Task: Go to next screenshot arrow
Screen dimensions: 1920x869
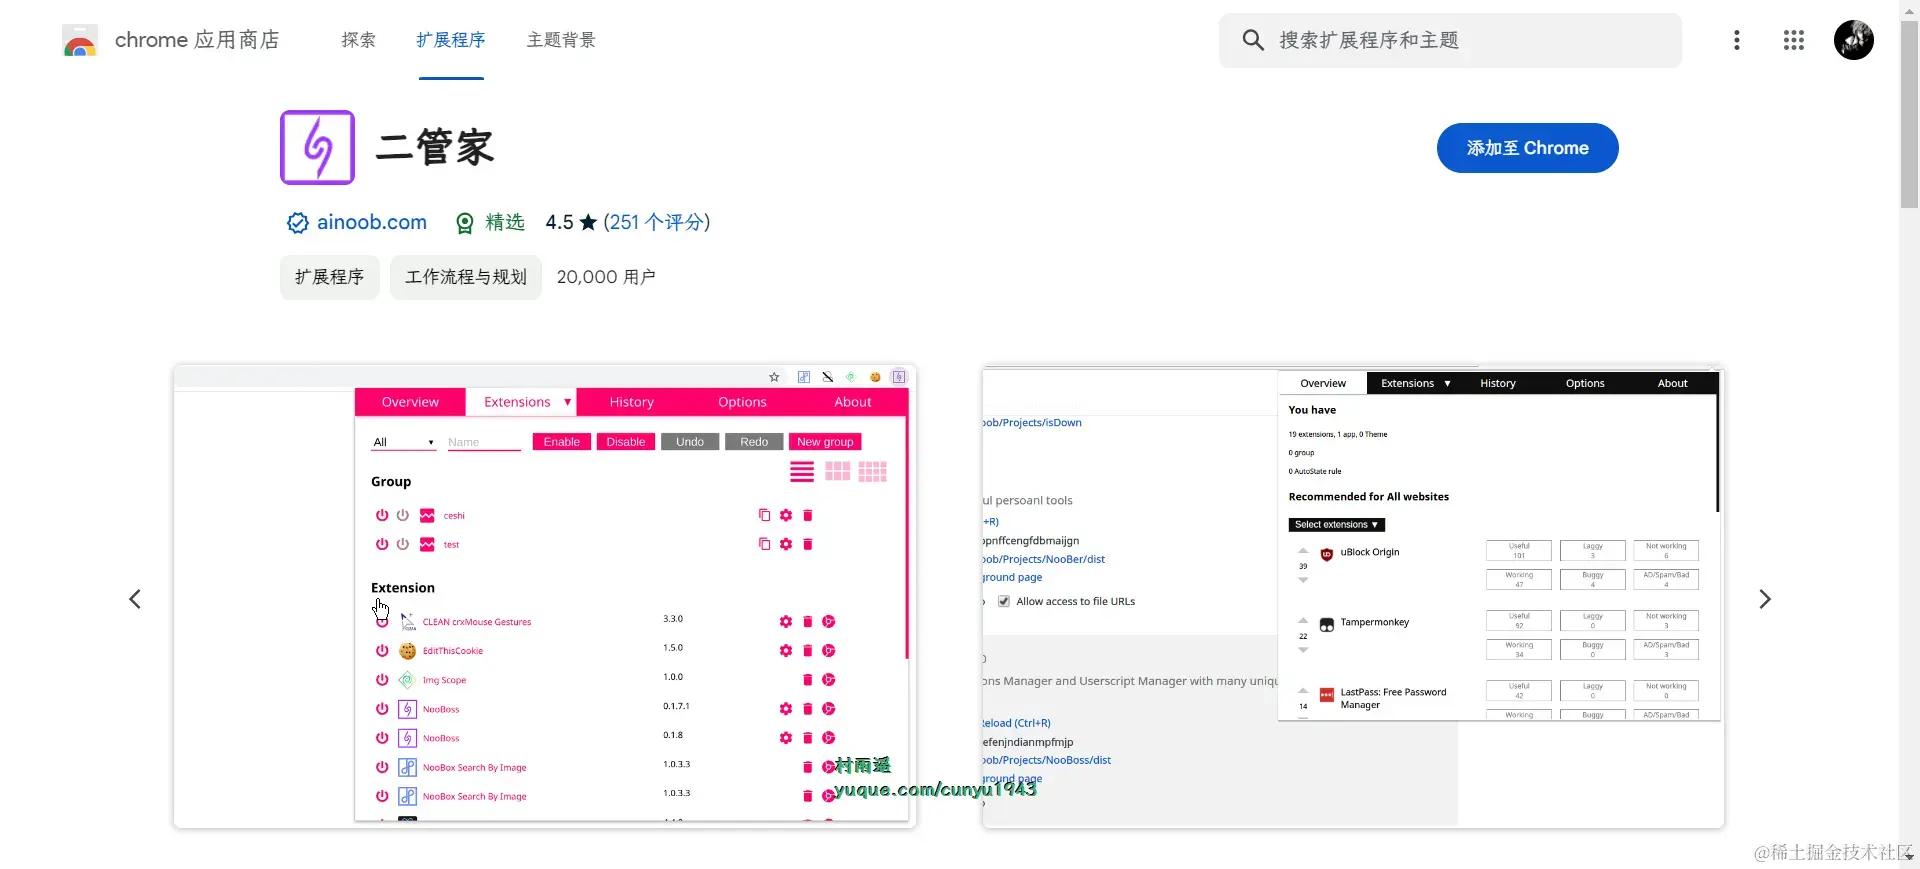Action: pos(1765,599)
